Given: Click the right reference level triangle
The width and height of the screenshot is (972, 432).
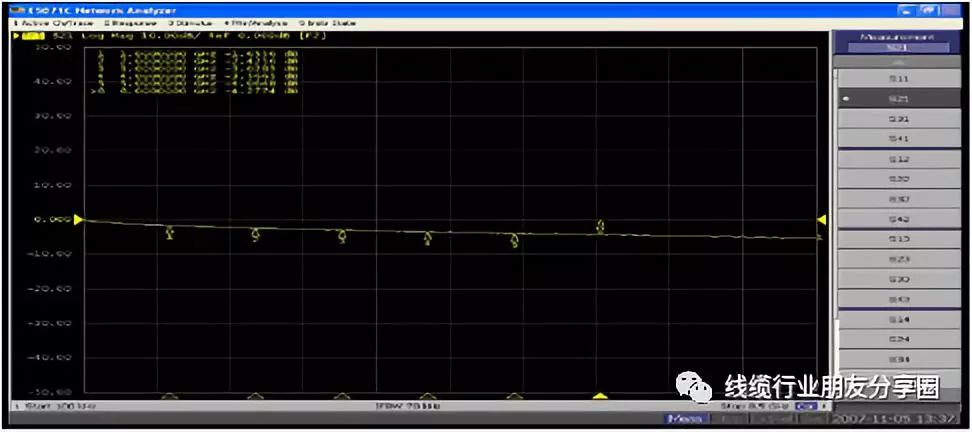Looking at the screenshot, I should 822,219.
